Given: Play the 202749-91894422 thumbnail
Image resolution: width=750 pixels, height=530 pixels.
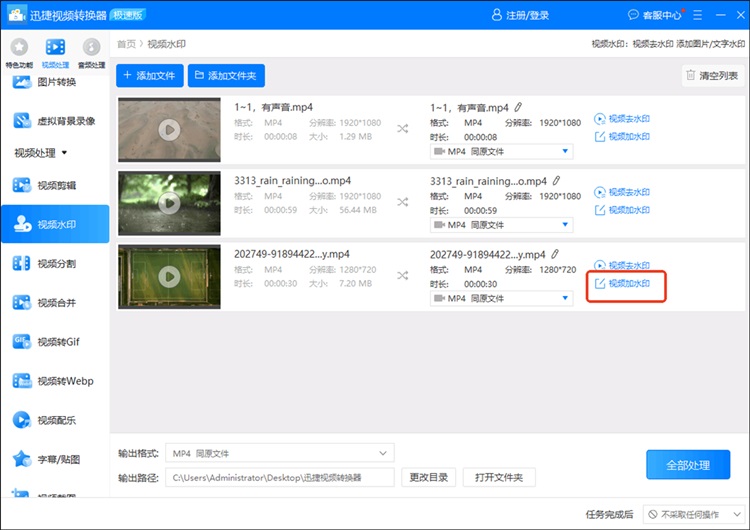Looking at the screenshot, I should [x=169, y=276].
